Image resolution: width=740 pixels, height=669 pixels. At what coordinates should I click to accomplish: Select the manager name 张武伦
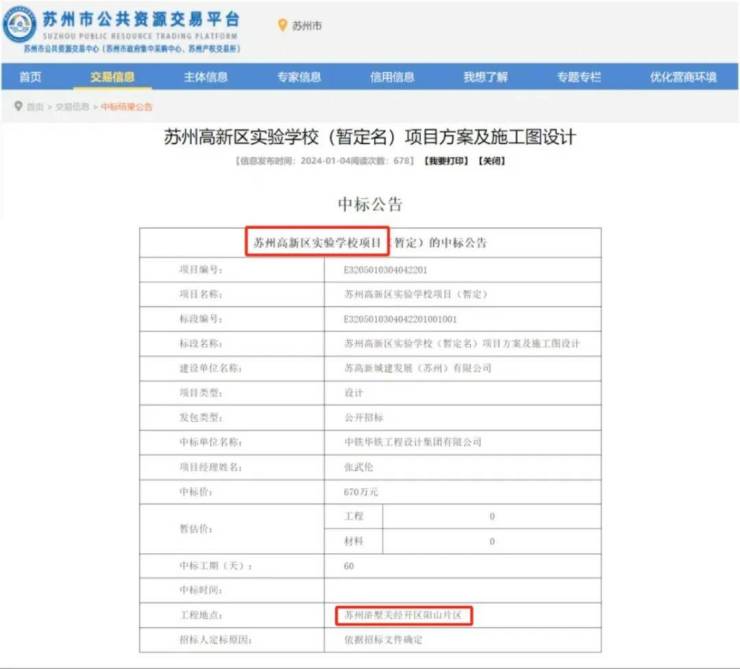pyautogui.click(x=359, y=467)
